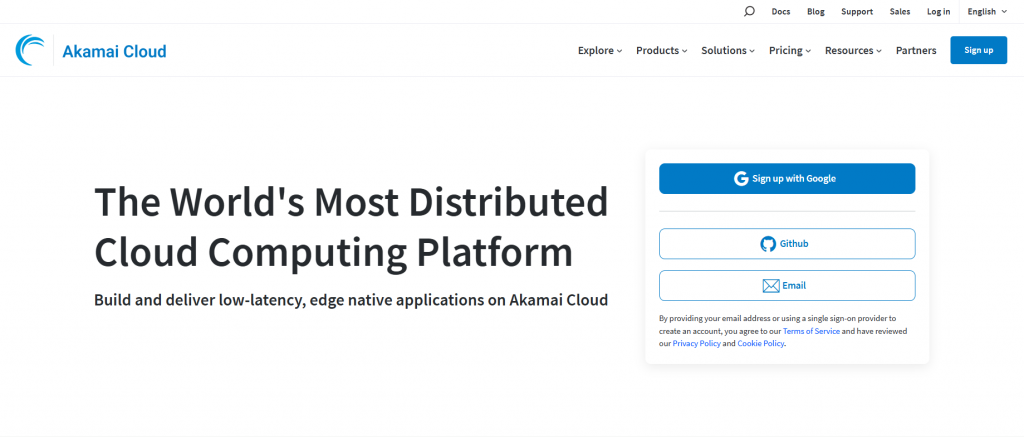
Task: Click the GitHub octocat icon
Action: (768, 244)
